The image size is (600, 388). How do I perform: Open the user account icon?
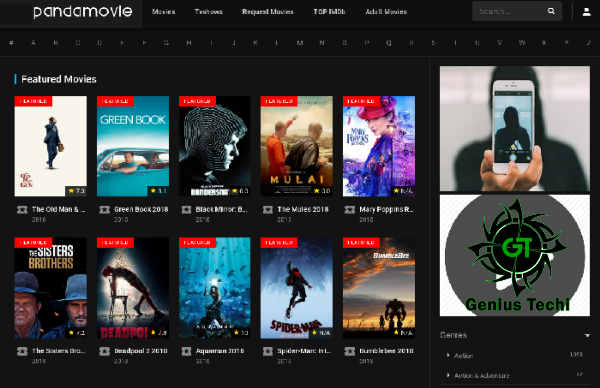coord(587,12)
